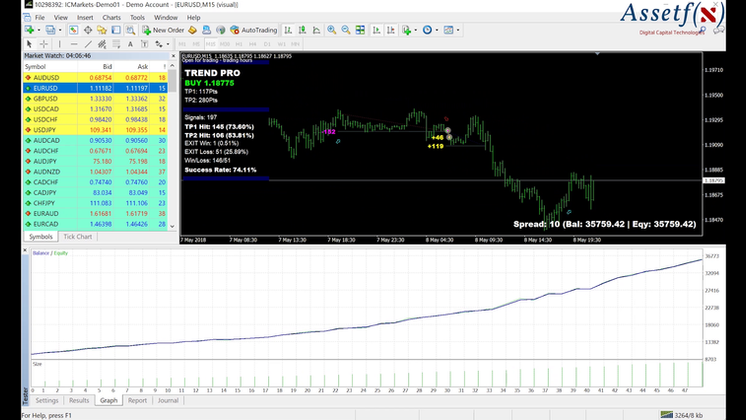Click the Periods clock icon
This screenshot has height=420, width=746.
tap(427, 30)
